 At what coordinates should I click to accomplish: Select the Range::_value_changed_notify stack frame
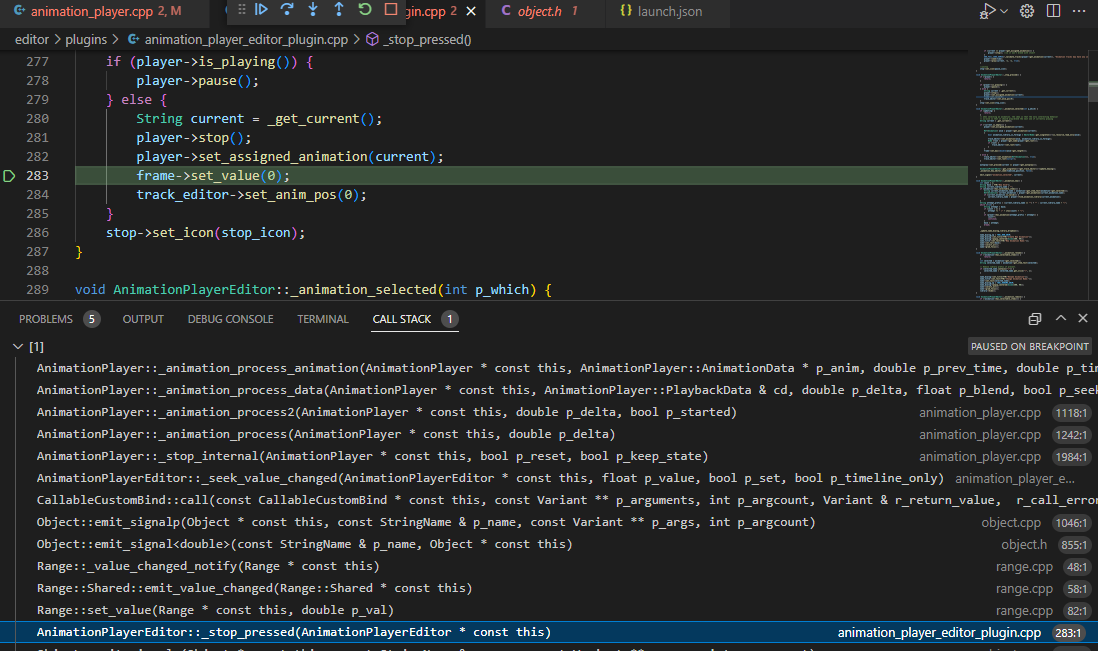click(x=549, y=566)
